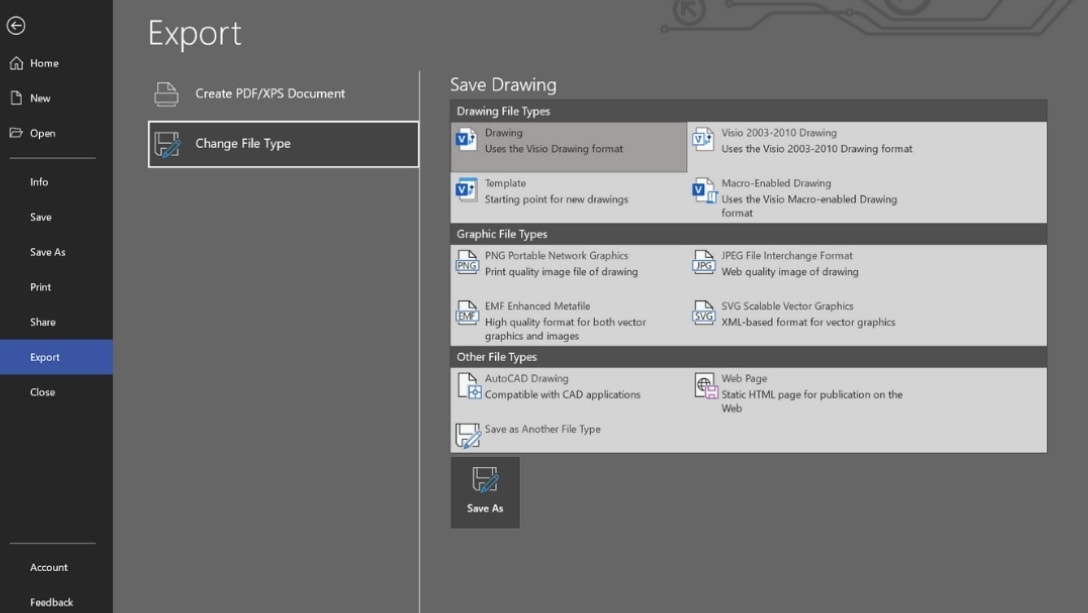Image resolution: width=1088 pixels, height=613 pixels.
Task: Click the Save As button below file types
Action: [x=485, y=492]
